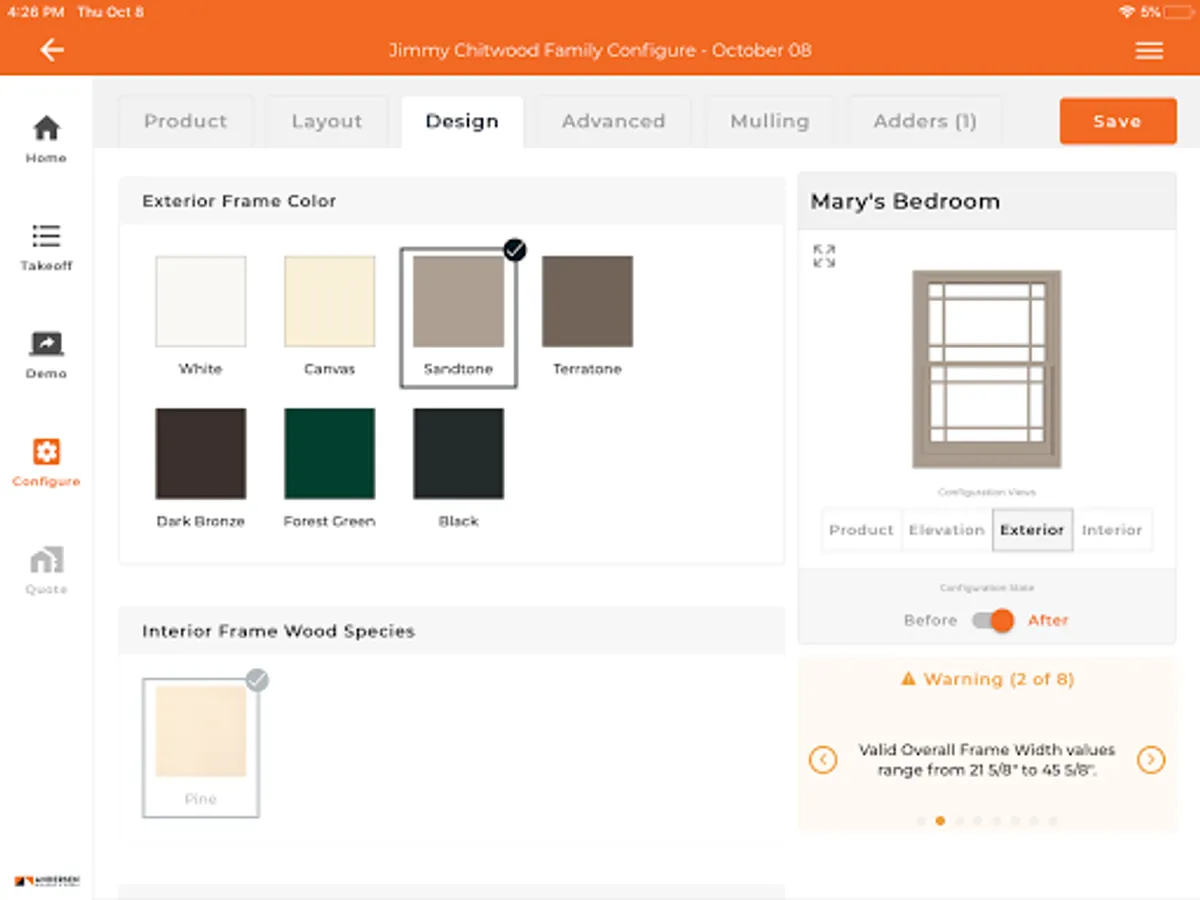This screenshot has height=900, width=1200.
Task: Show the next warning message
Action: [x=1151, y=760]
